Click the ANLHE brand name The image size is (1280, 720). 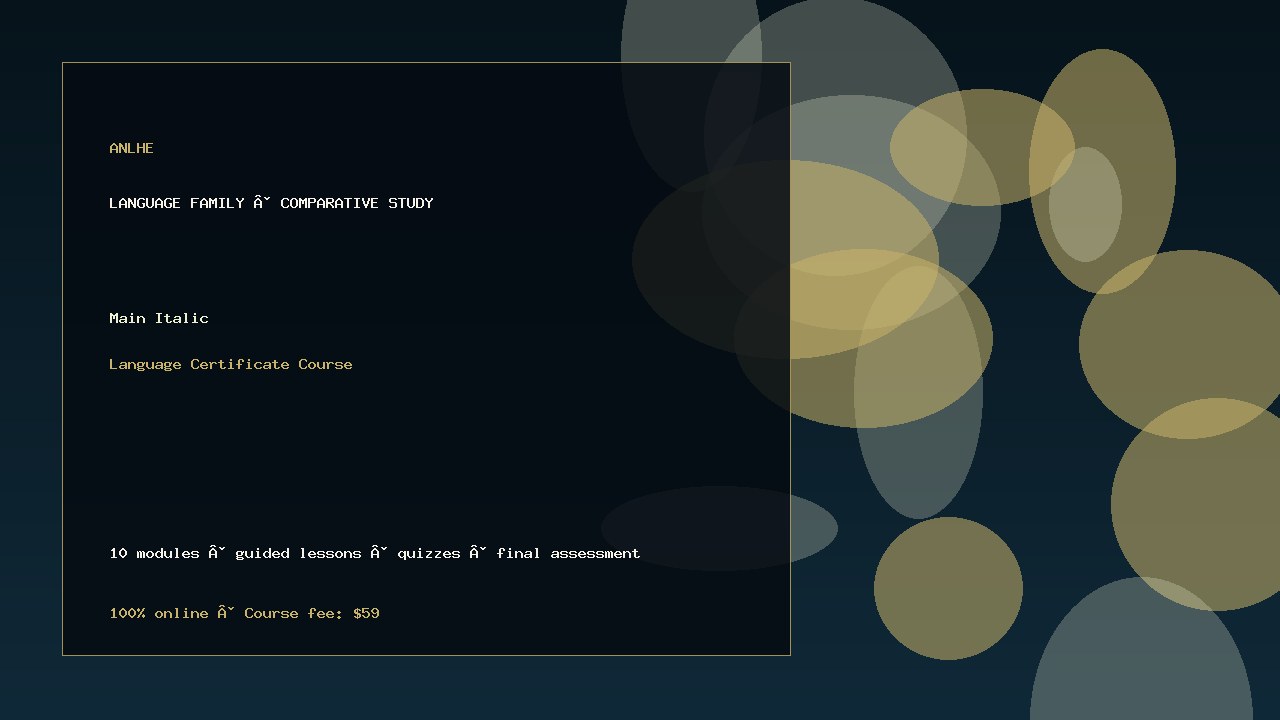point(131,148)
